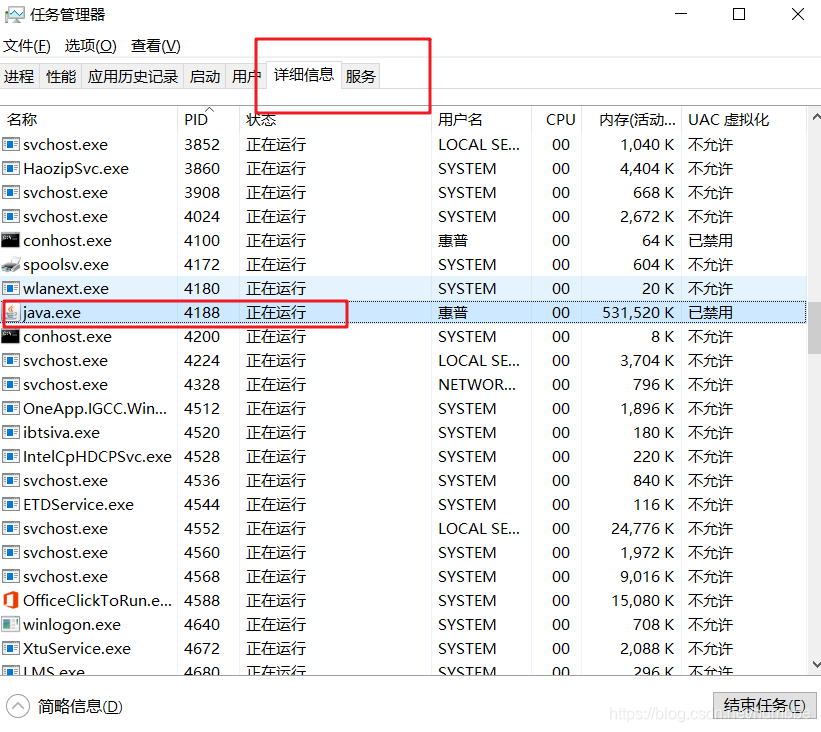Sort by the PID column header
The image size is (821, 732).
point(209,119)
